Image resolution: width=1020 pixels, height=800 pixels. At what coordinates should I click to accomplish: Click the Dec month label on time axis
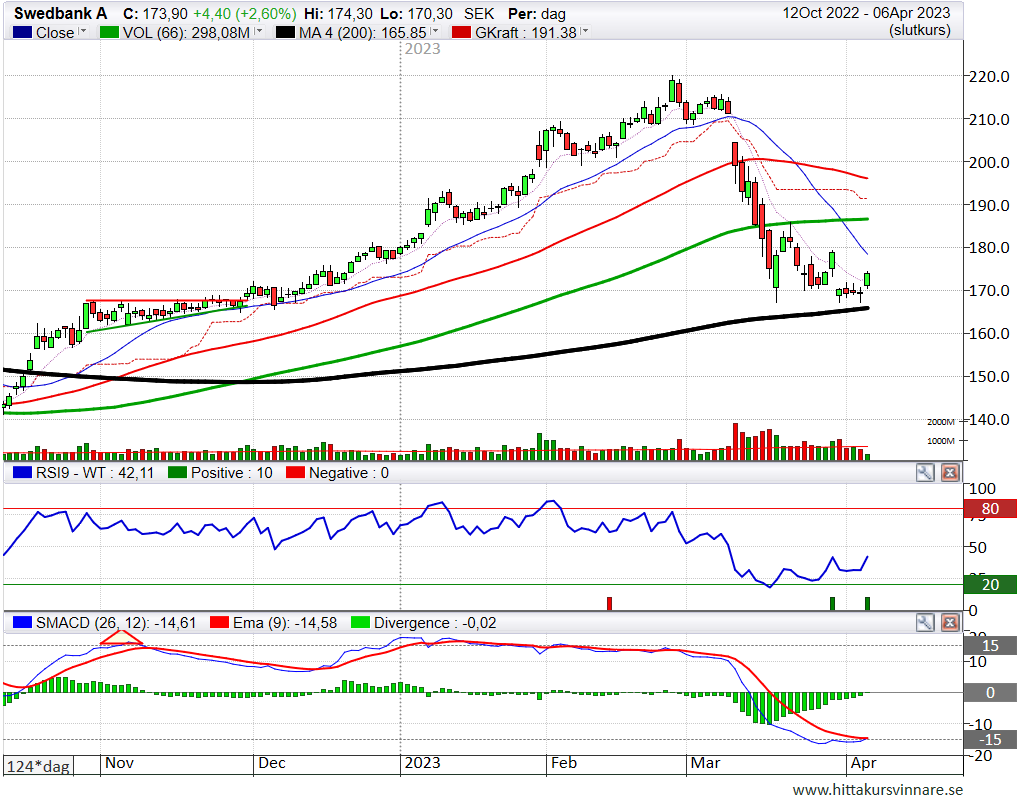[x=272, y=763]
